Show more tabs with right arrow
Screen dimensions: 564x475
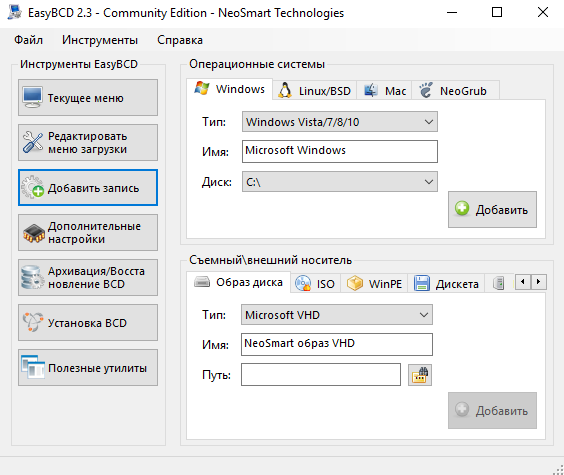[538, 282]
